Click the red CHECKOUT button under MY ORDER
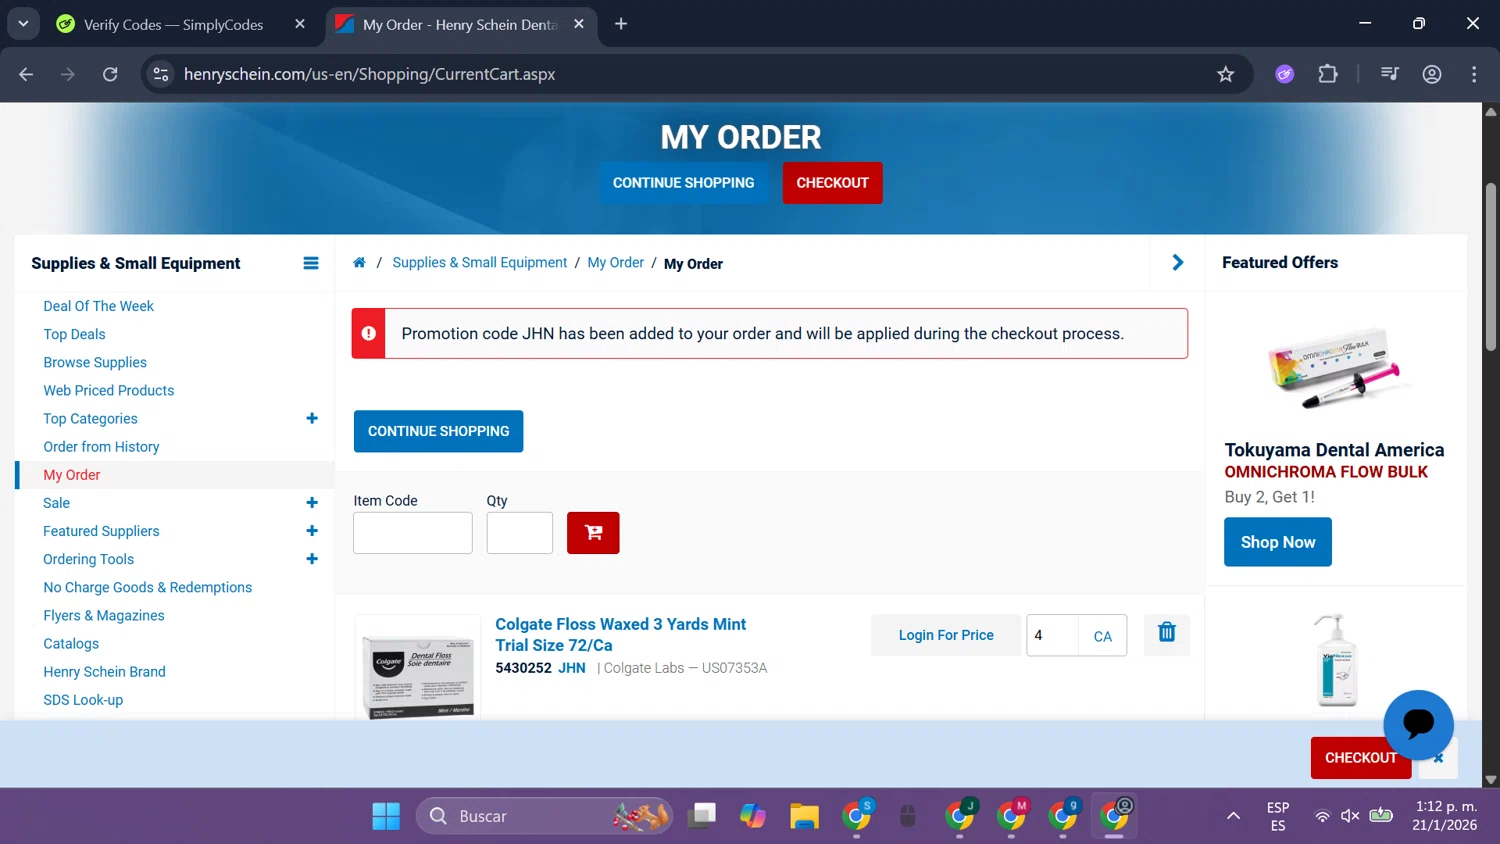The image size is (1500, 844). pos(832,183)
